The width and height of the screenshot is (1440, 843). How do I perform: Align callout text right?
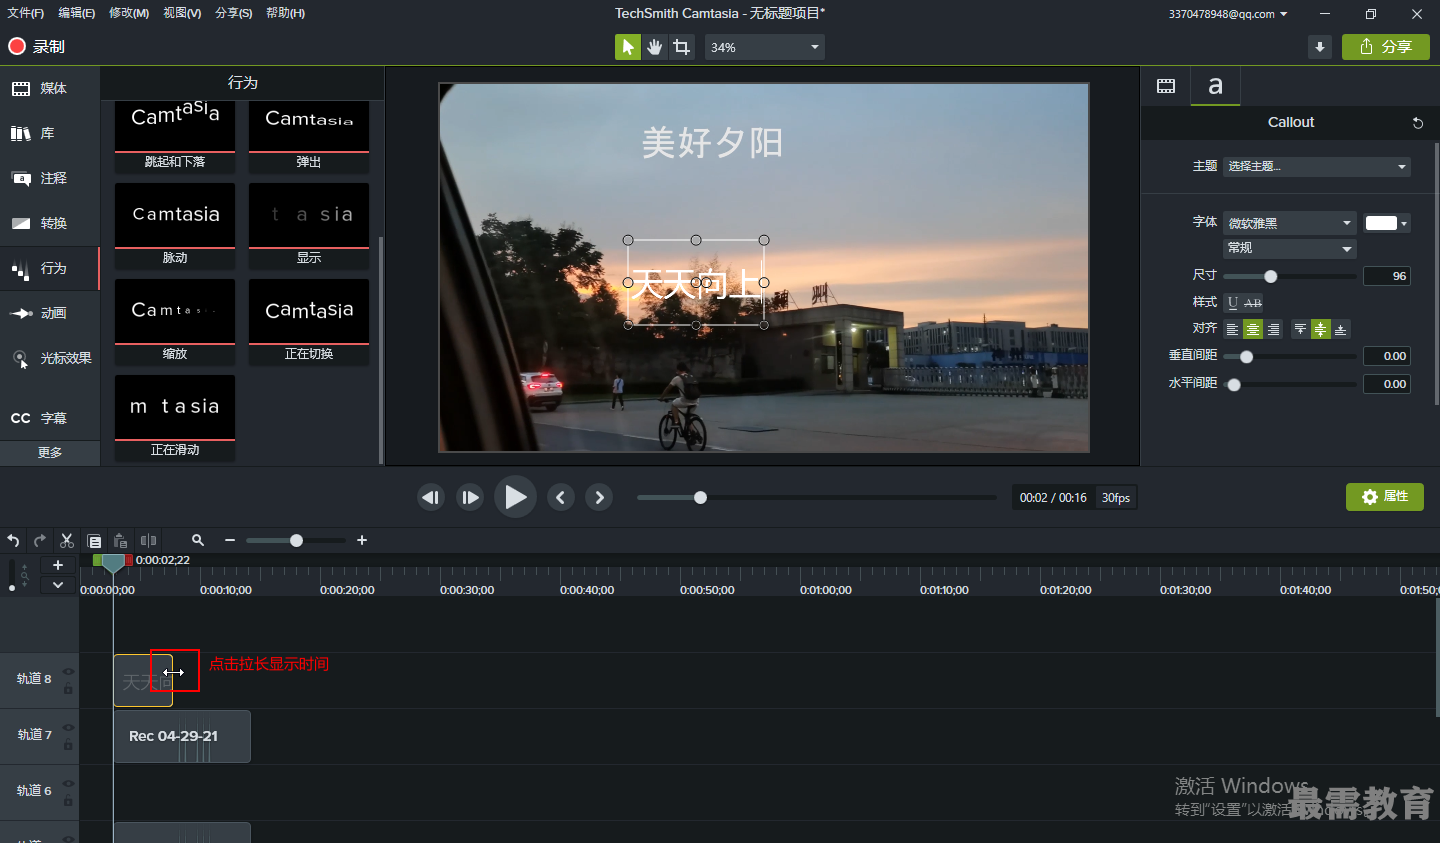[x=1273, y=329]
